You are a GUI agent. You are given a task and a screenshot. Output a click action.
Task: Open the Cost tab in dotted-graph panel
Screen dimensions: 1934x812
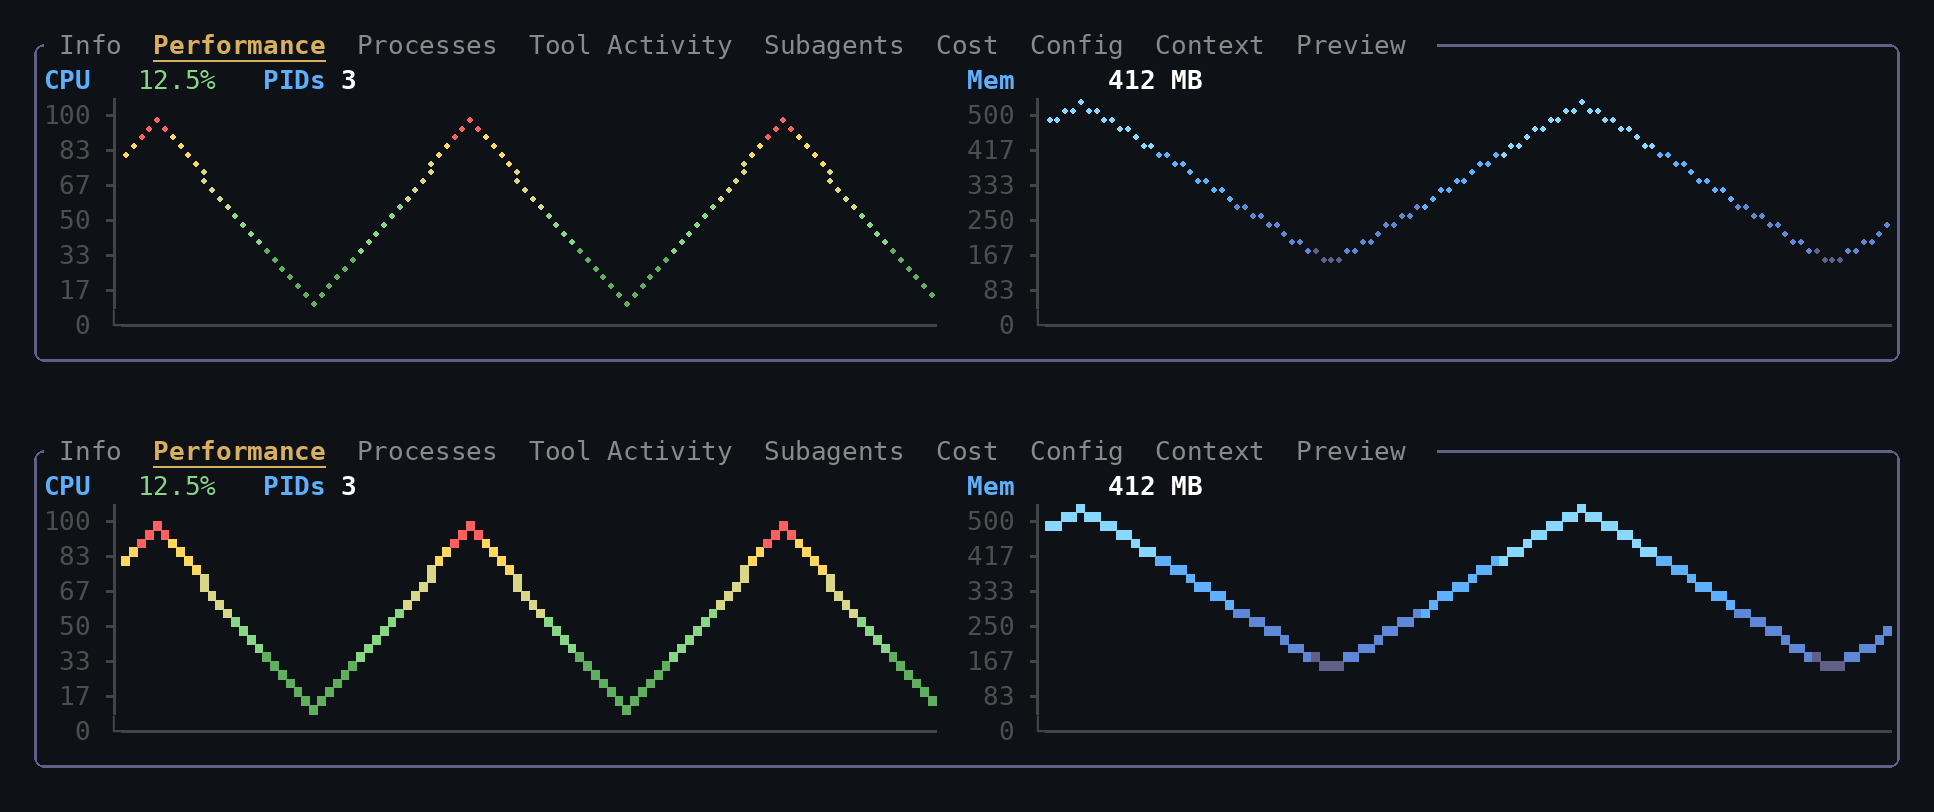(967, 45)
